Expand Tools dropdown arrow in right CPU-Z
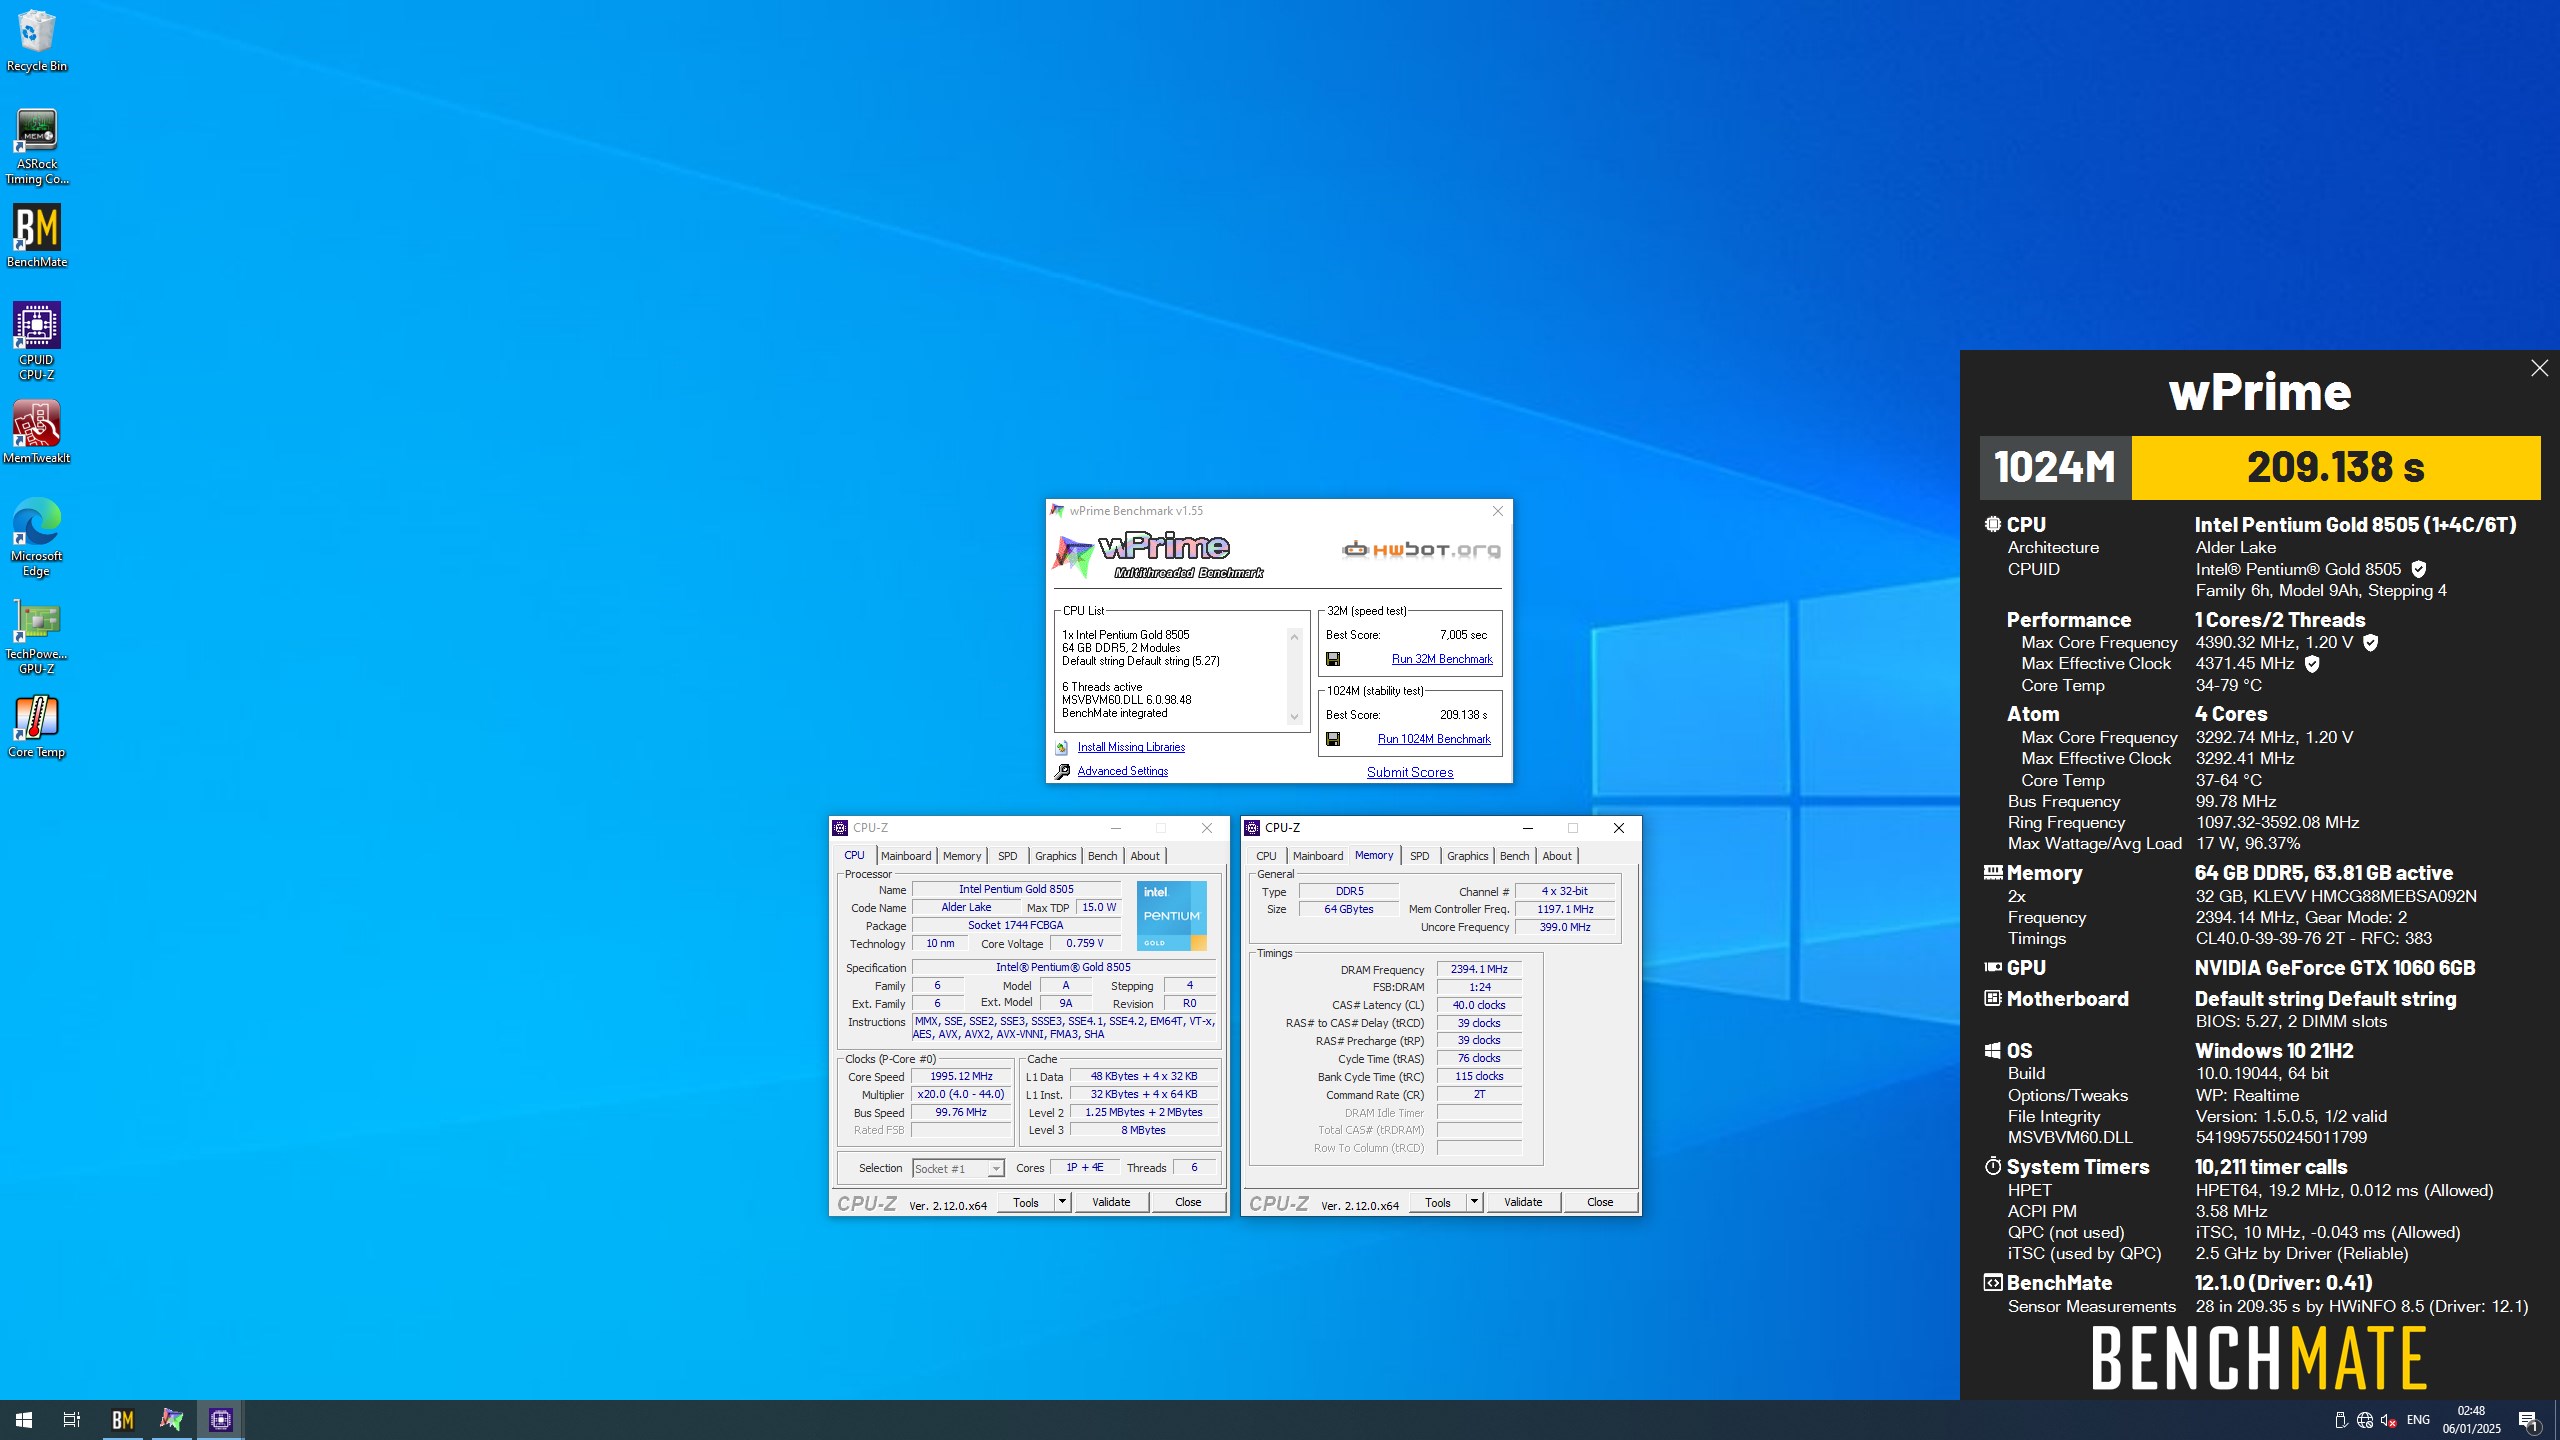 pyautogui.click(x=1474, y=1202)
